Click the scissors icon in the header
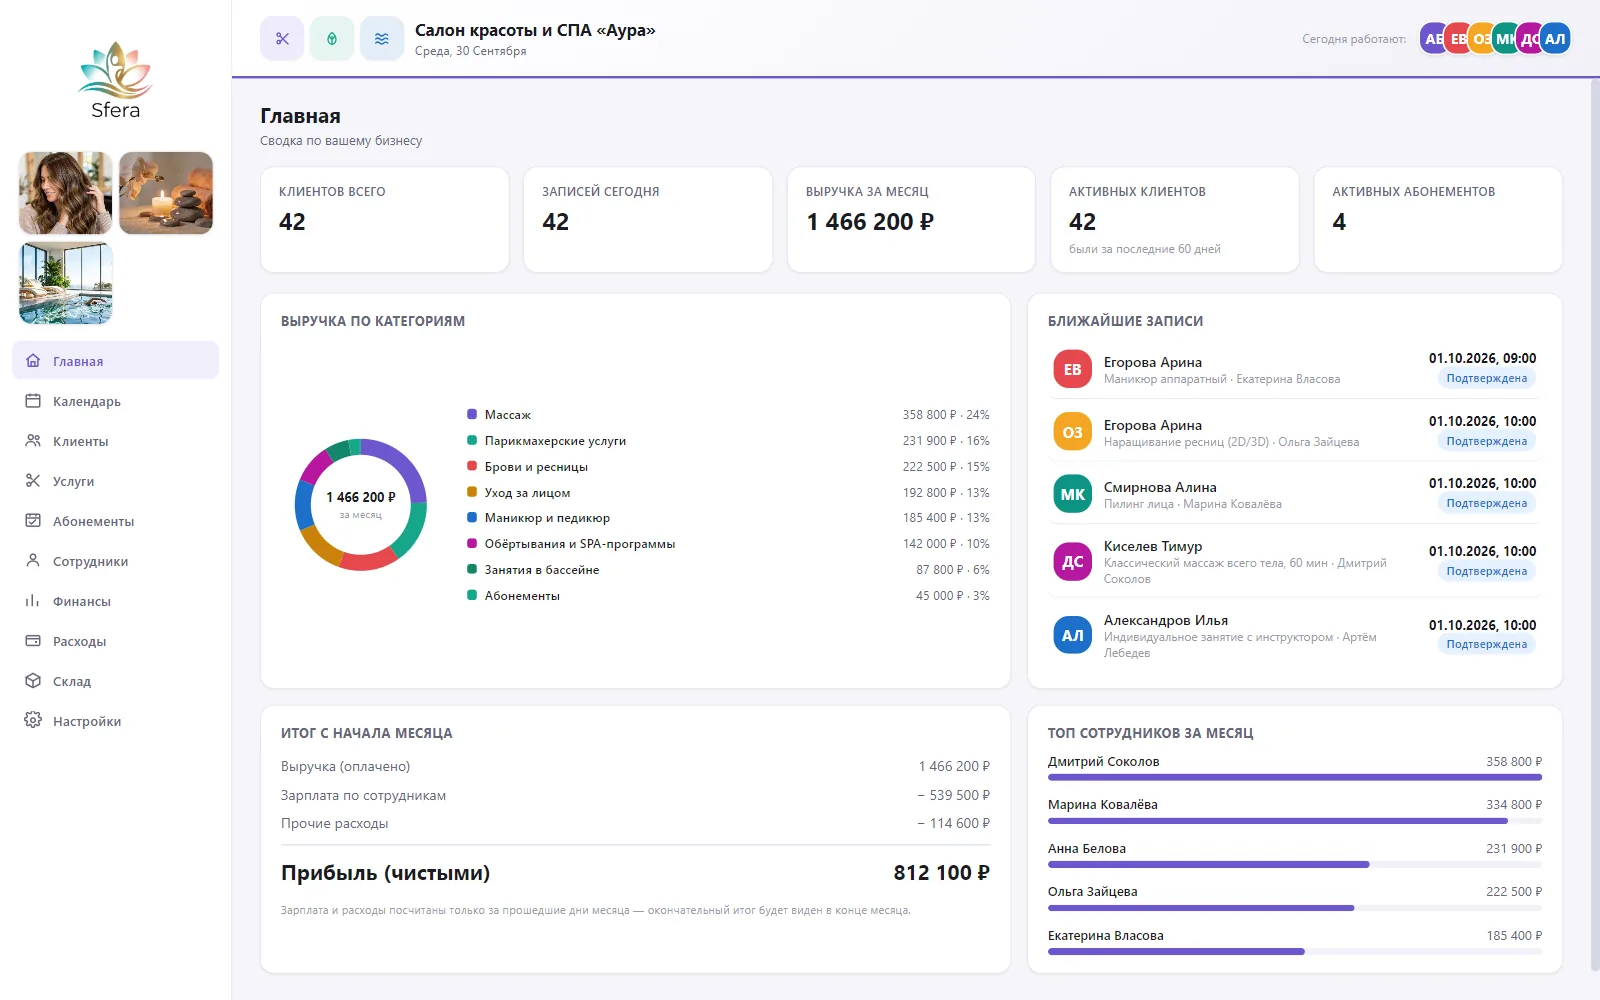Screen dimensions: 1600x1000 [x=282, y=39]
